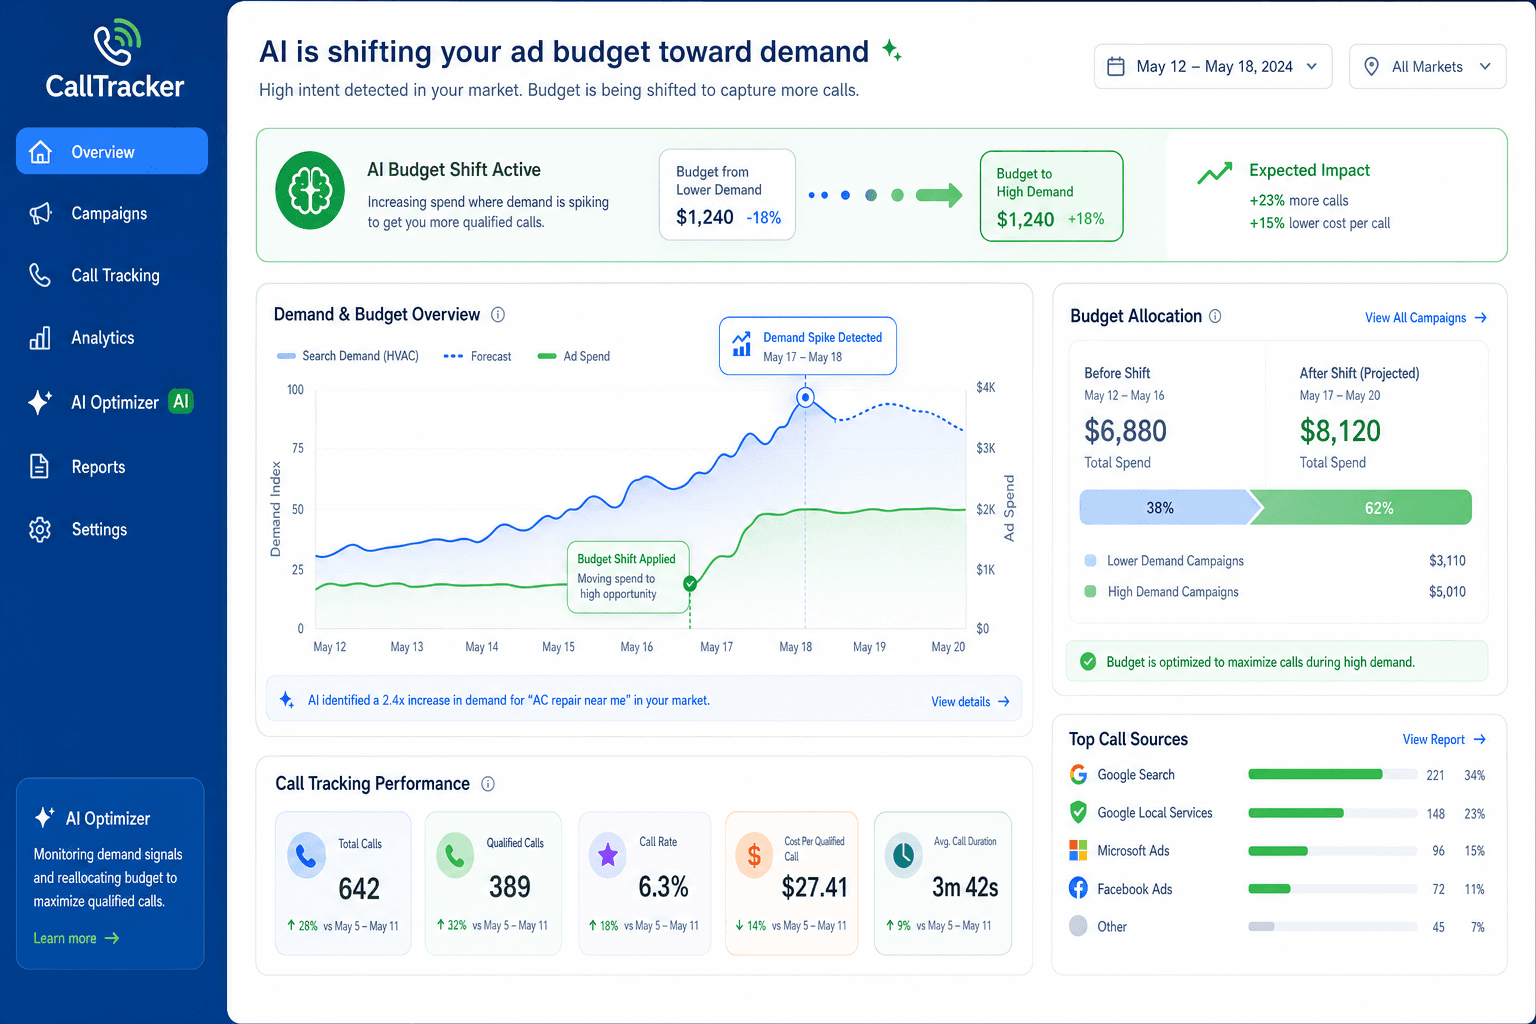The image size is (1536, 1024).
Task: Click the AI Optimizer sparkle icon in the menu
Action: click(x=40, y=402)
